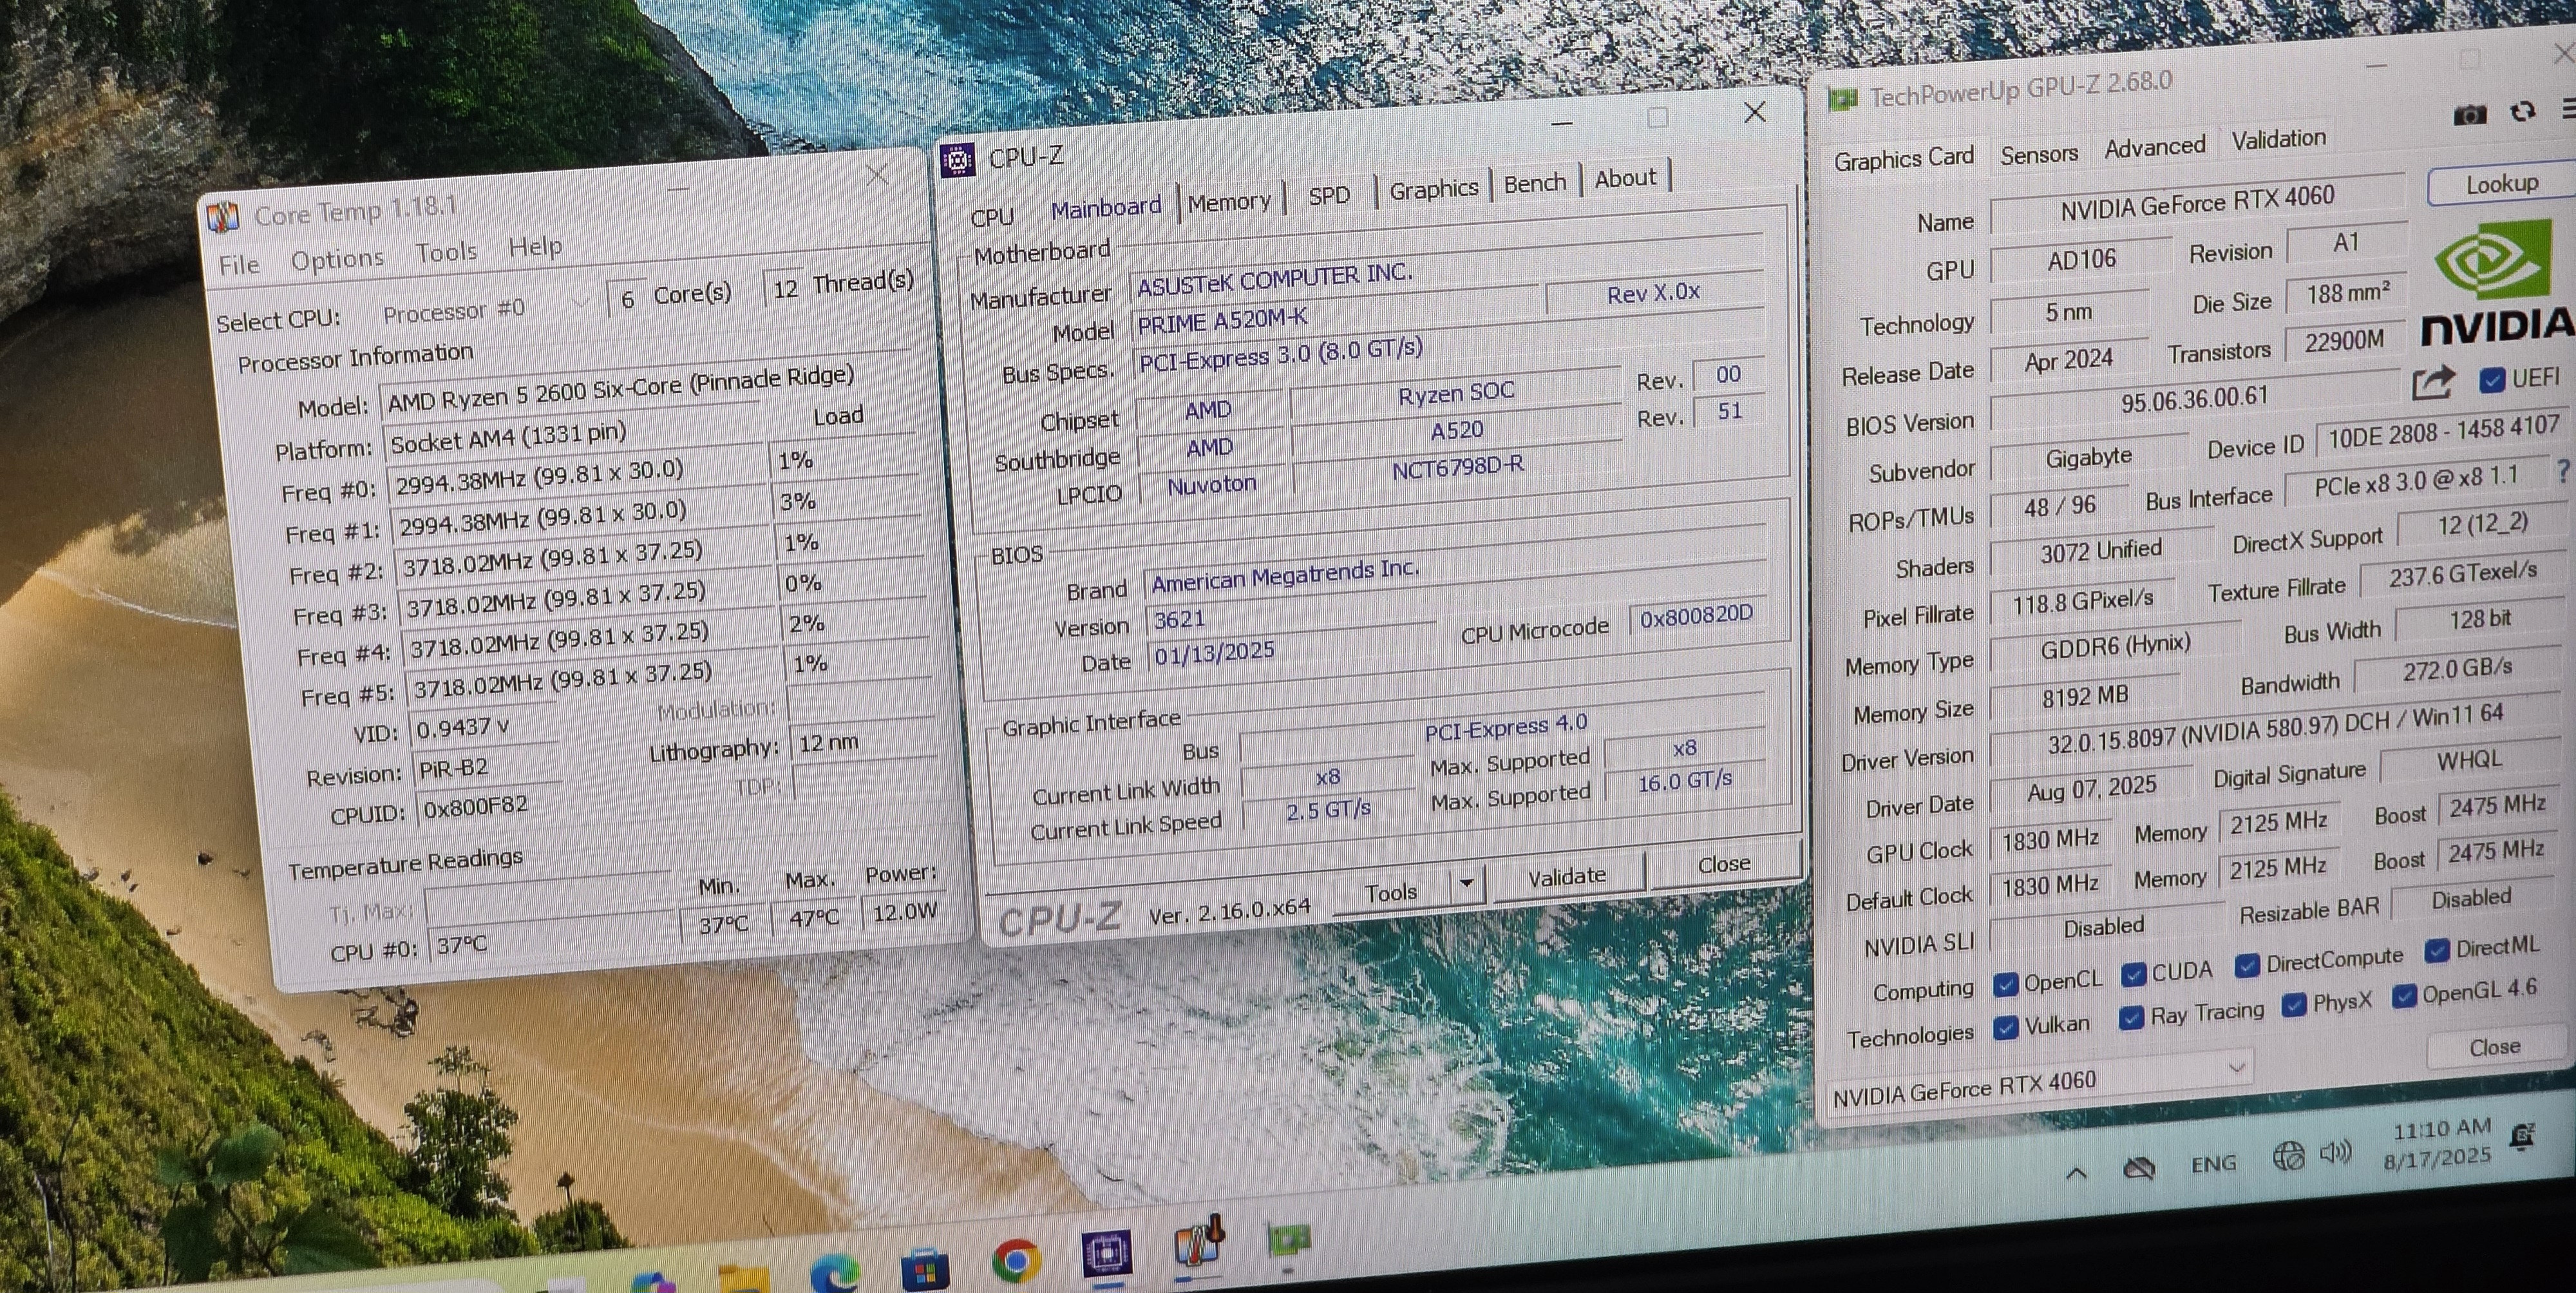Viewport: 2576px width, 1293px height.
Task: Click the NVIDIA logo in GPU-Z
Action: [2494, 284]
